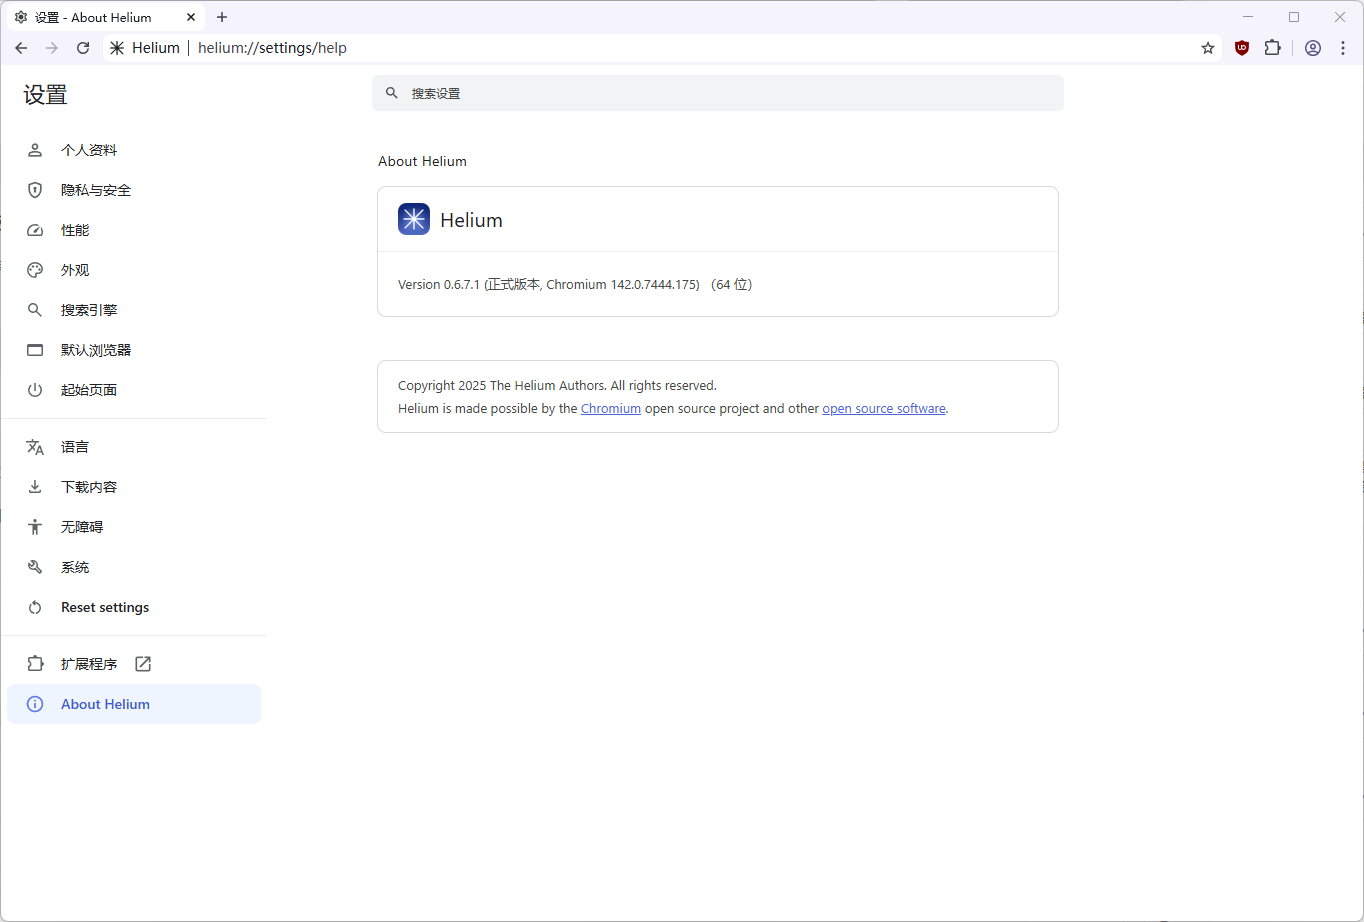The image size is (1364, 922).
Task: Select 外观 in the sidebar
Action: [x=75, y=270]
